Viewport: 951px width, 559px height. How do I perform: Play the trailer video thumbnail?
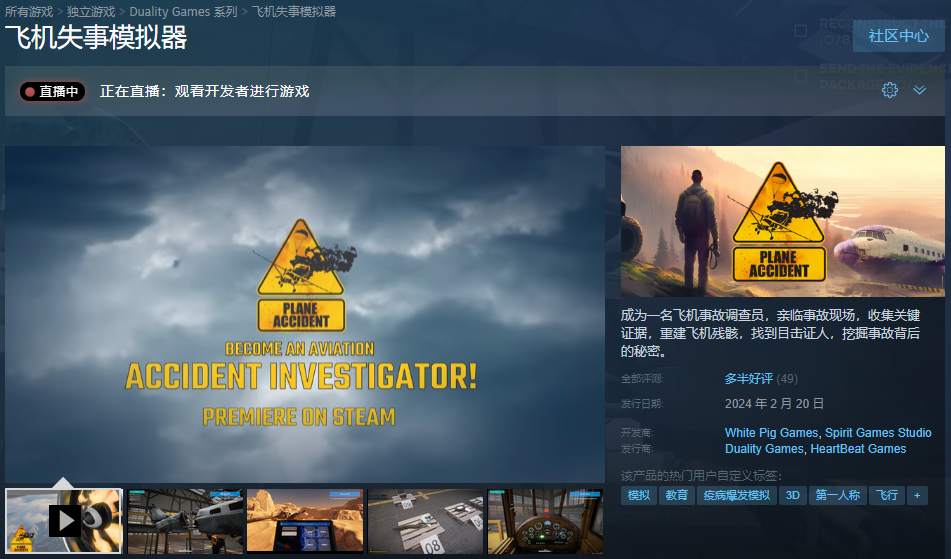[64, 521]
